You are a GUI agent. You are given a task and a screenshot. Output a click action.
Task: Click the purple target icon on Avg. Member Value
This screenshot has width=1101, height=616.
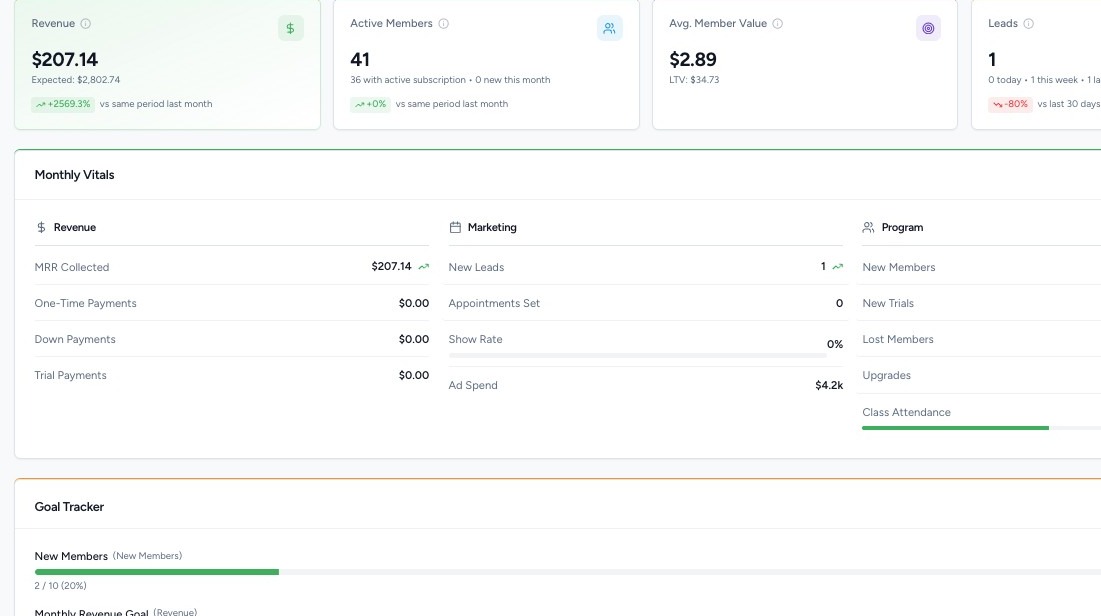pyautogui.click(x=928, y=28)
